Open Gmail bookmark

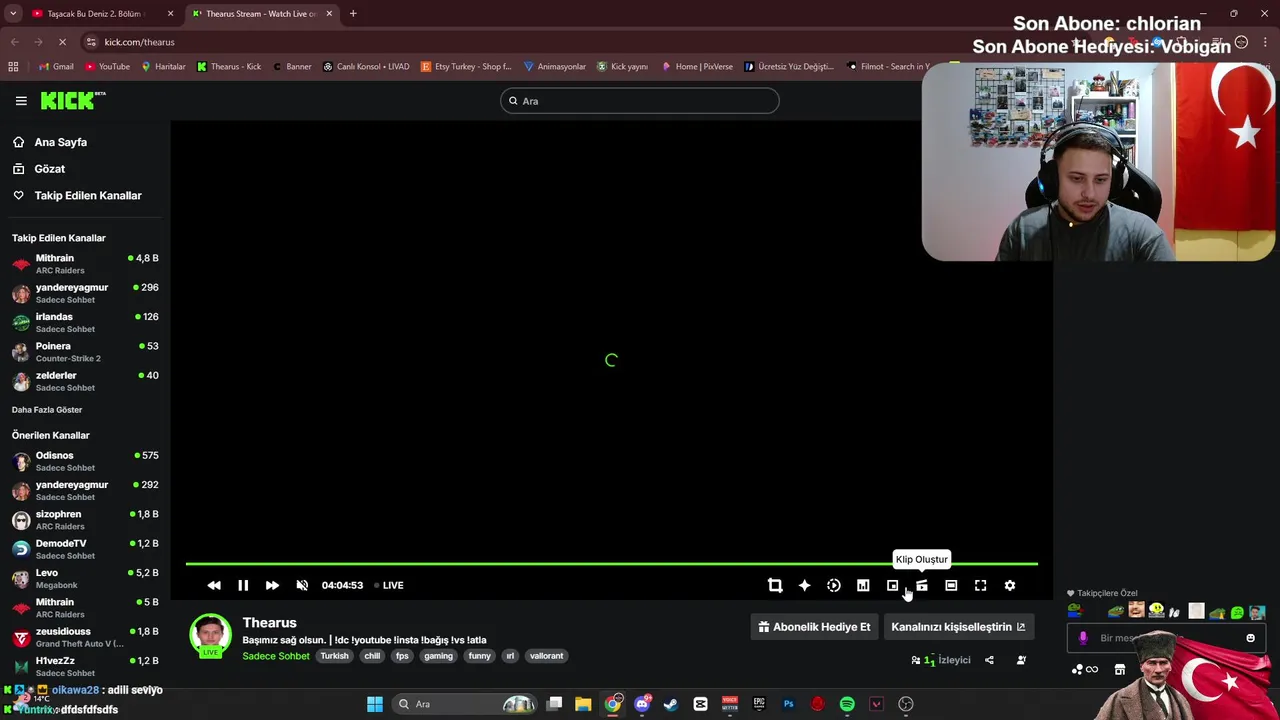coord(56,67)
